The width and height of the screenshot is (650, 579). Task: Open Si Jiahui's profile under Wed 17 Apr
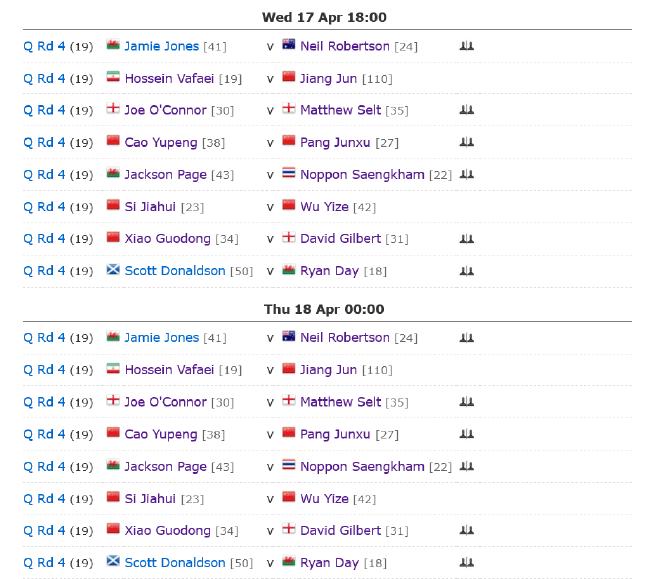point(150,206)
